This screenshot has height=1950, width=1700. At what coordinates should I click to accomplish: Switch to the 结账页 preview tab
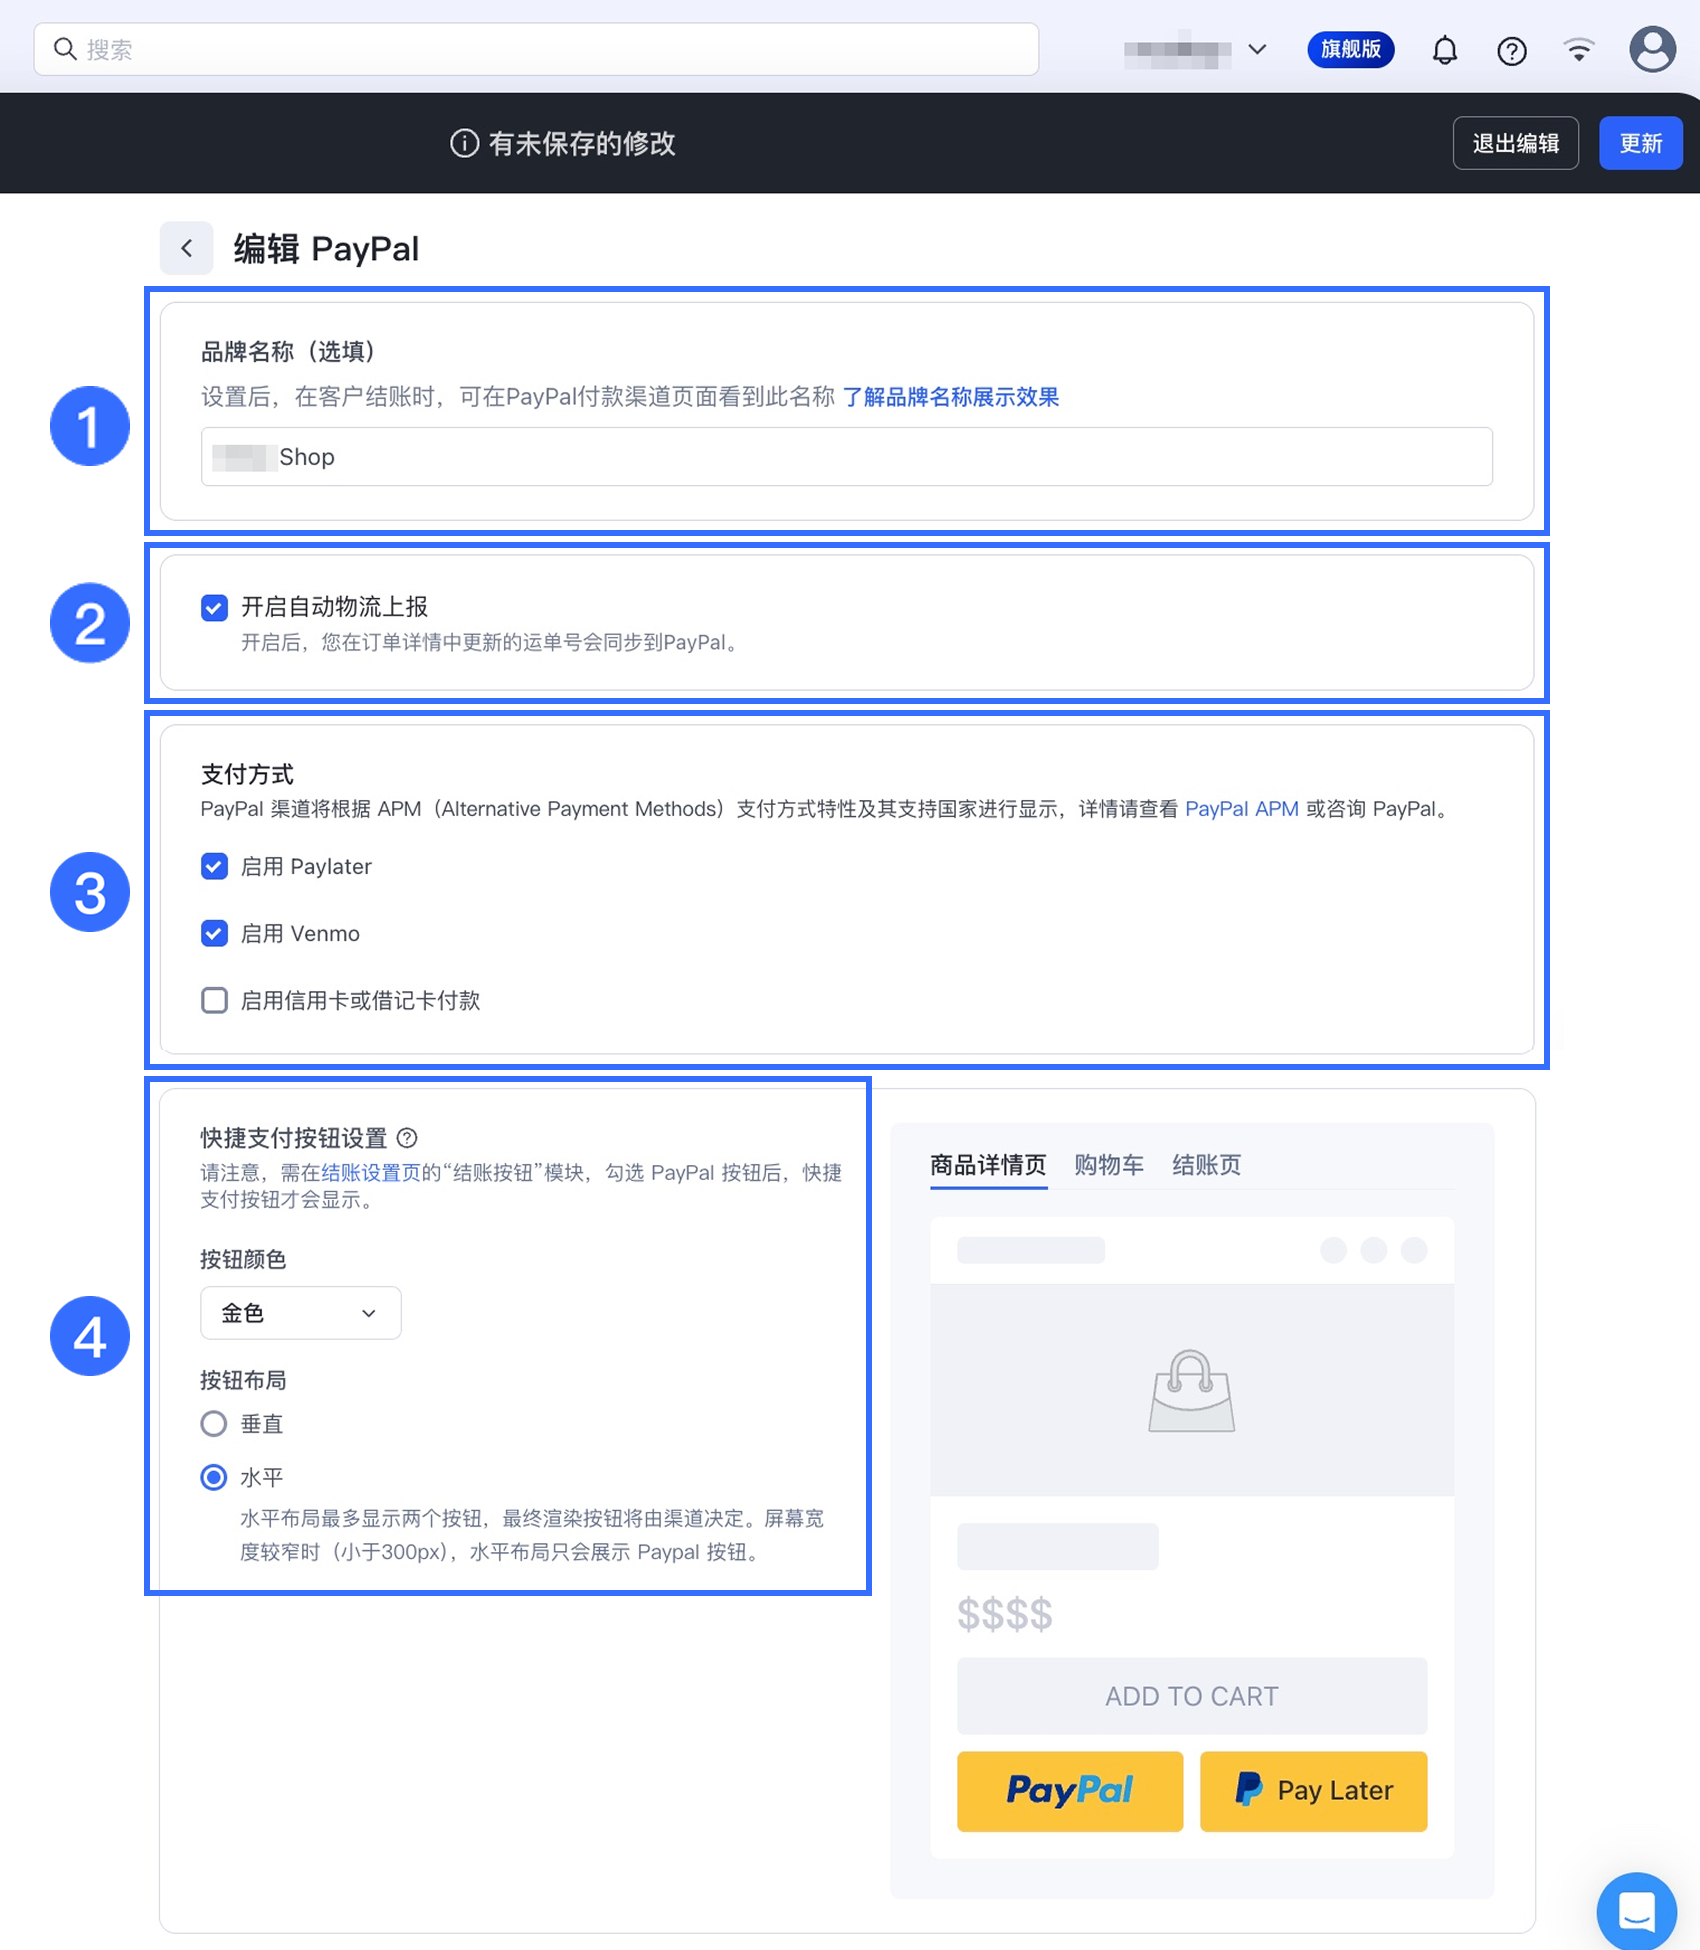1207,1165
